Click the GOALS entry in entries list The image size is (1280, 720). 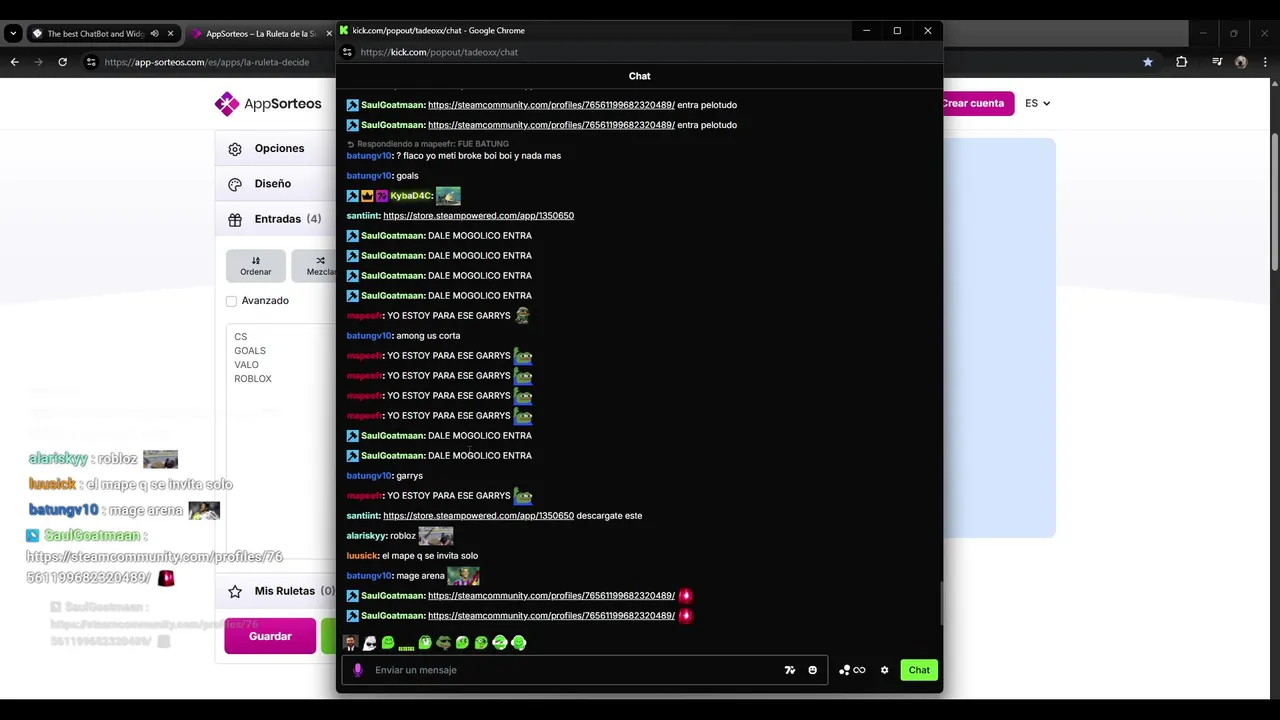pyautogui.click(x=250, y=351)
